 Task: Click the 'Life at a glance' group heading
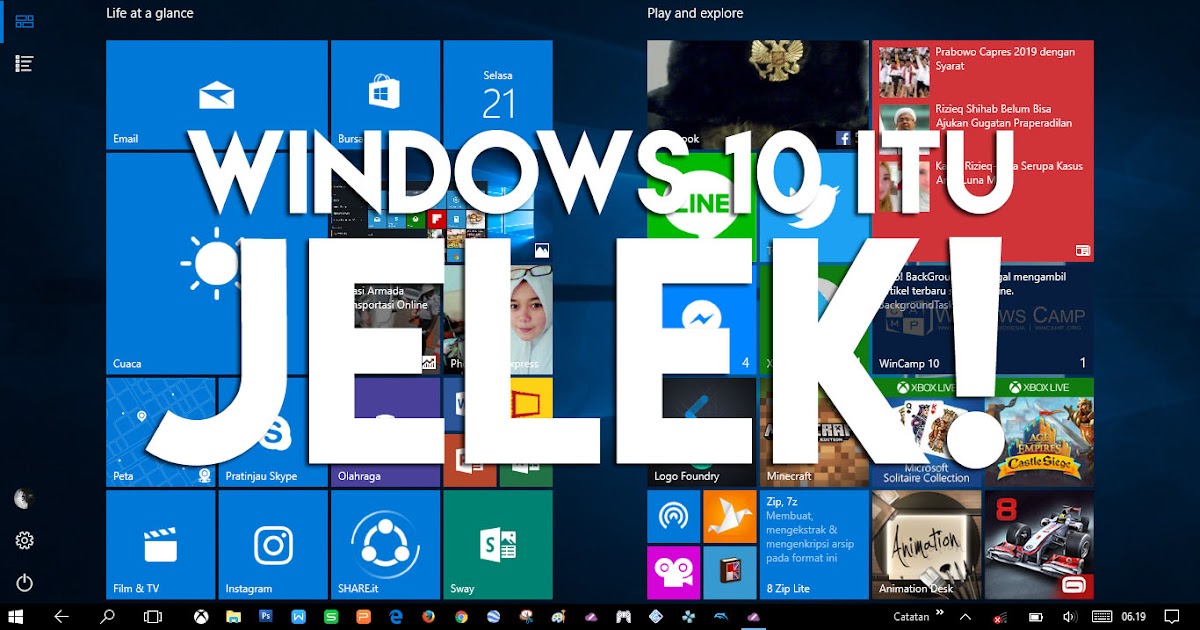pos(150,13)
